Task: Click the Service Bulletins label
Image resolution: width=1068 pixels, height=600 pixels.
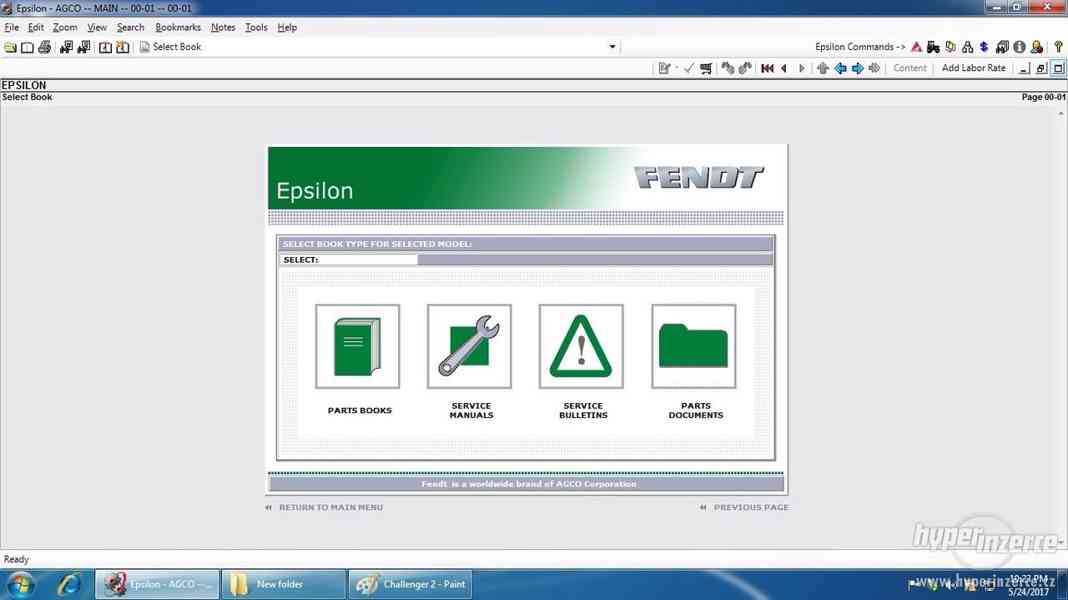Action: tap(583, 411)
